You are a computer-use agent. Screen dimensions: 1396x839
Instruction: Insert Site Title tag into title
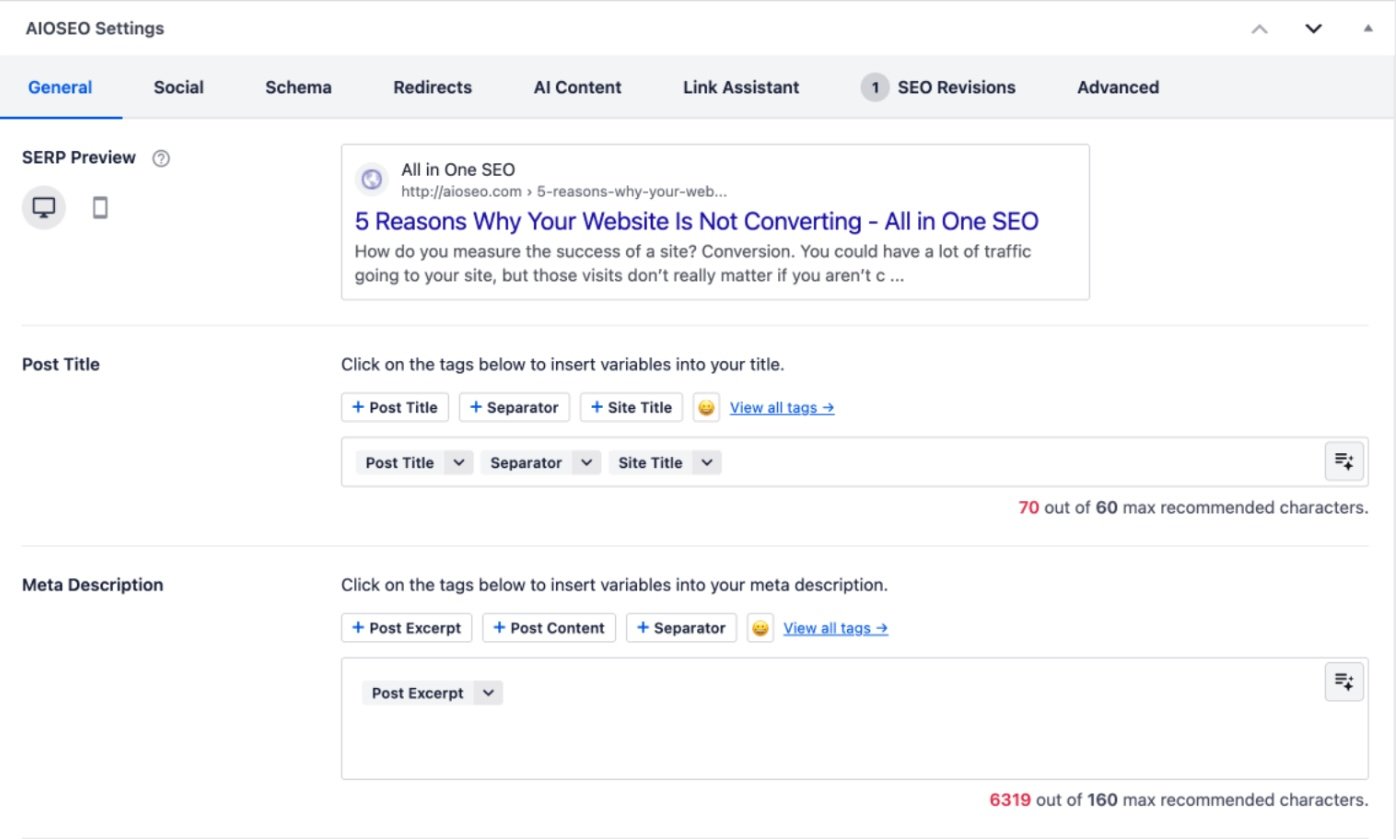click(631, 408)
